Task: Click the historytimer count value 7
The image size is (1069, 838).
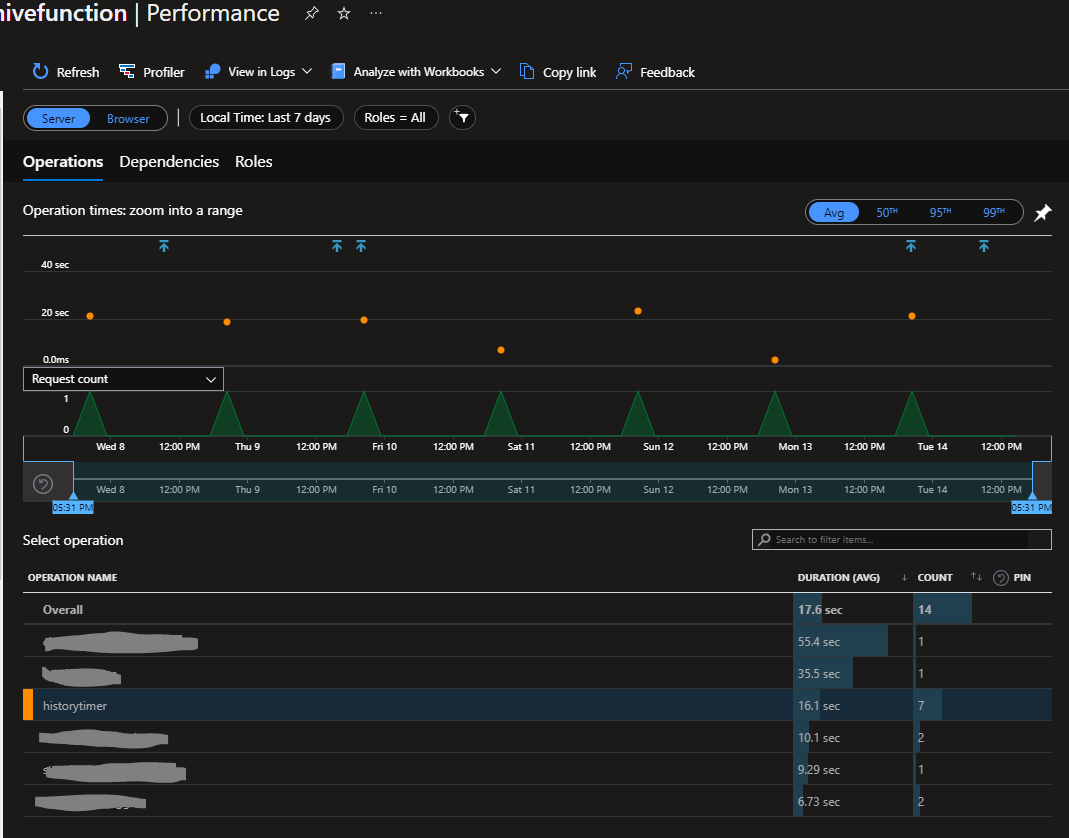Action: (x=921, y=706)
